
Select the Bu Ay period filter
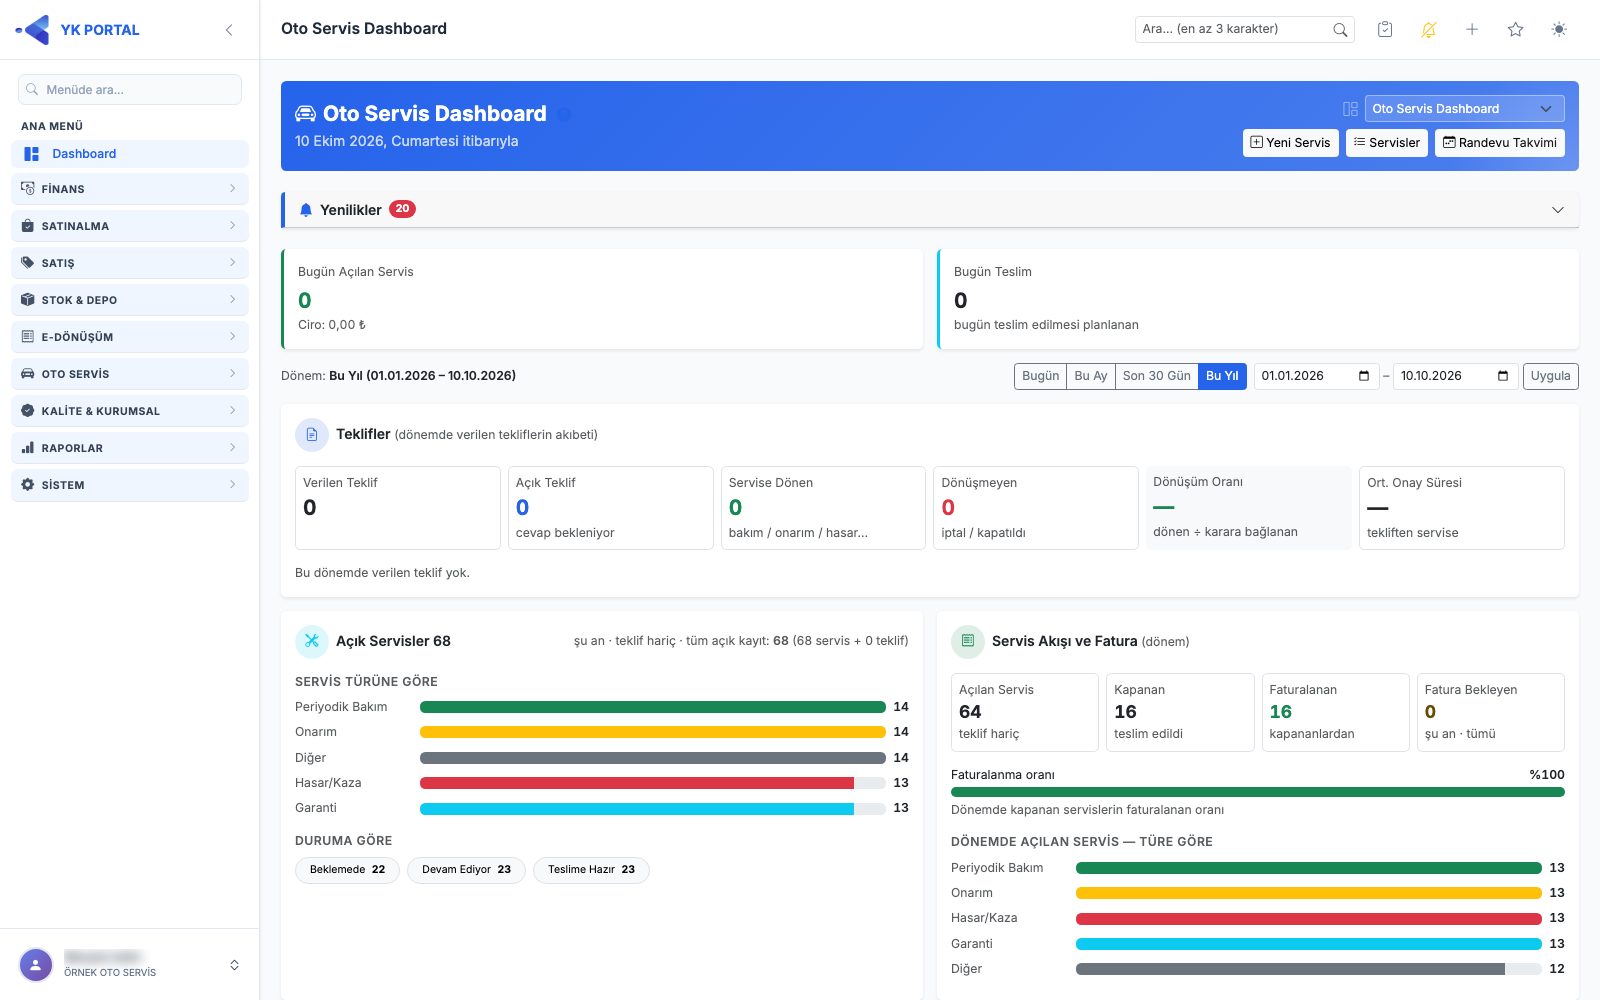(1090, 376)
